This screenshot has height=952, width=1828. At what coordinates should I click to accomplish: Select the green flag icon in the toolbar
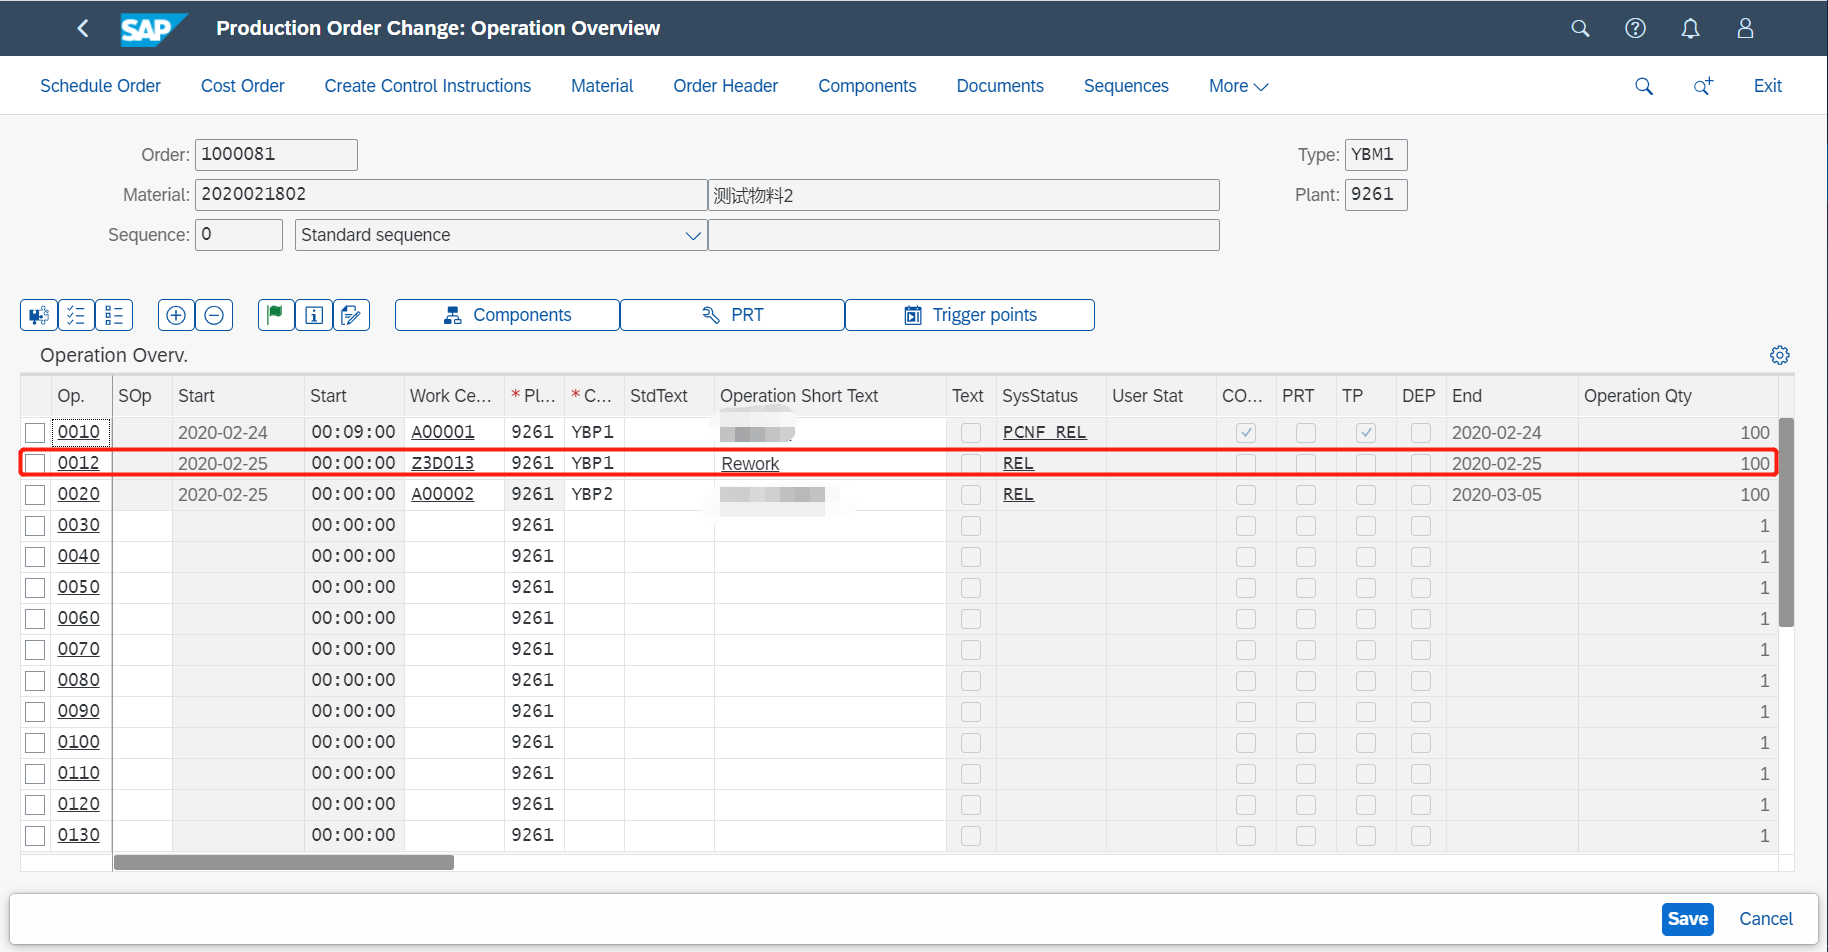[275, 314]
